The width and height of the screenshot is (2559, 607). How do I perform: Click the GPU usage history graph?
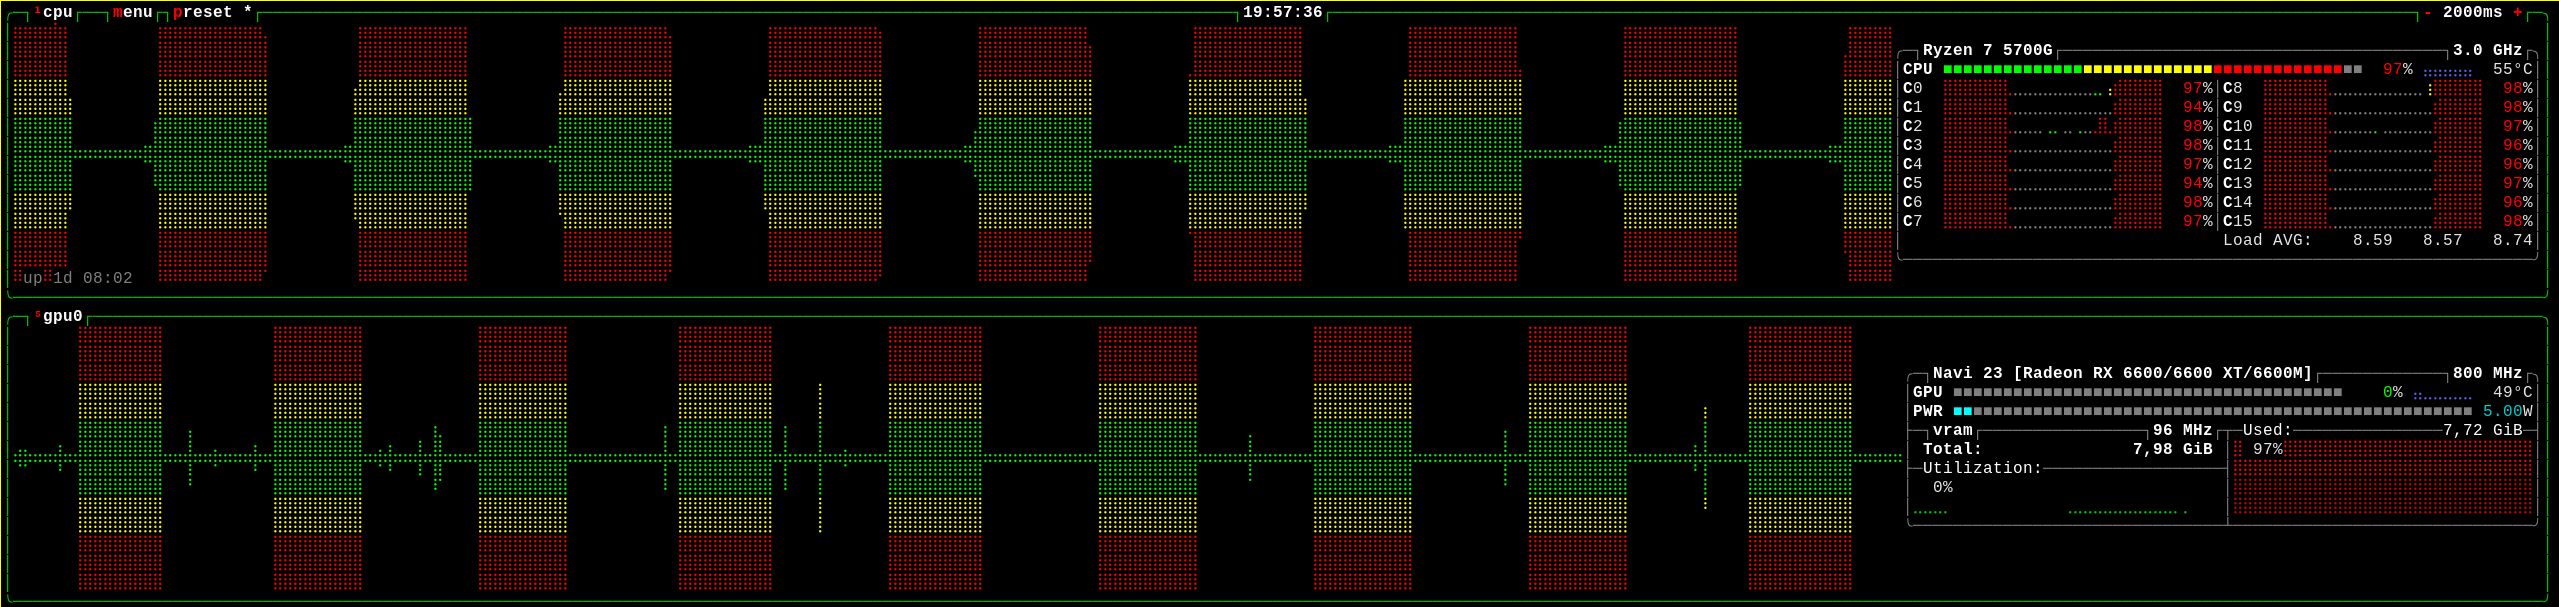(957, 458)
